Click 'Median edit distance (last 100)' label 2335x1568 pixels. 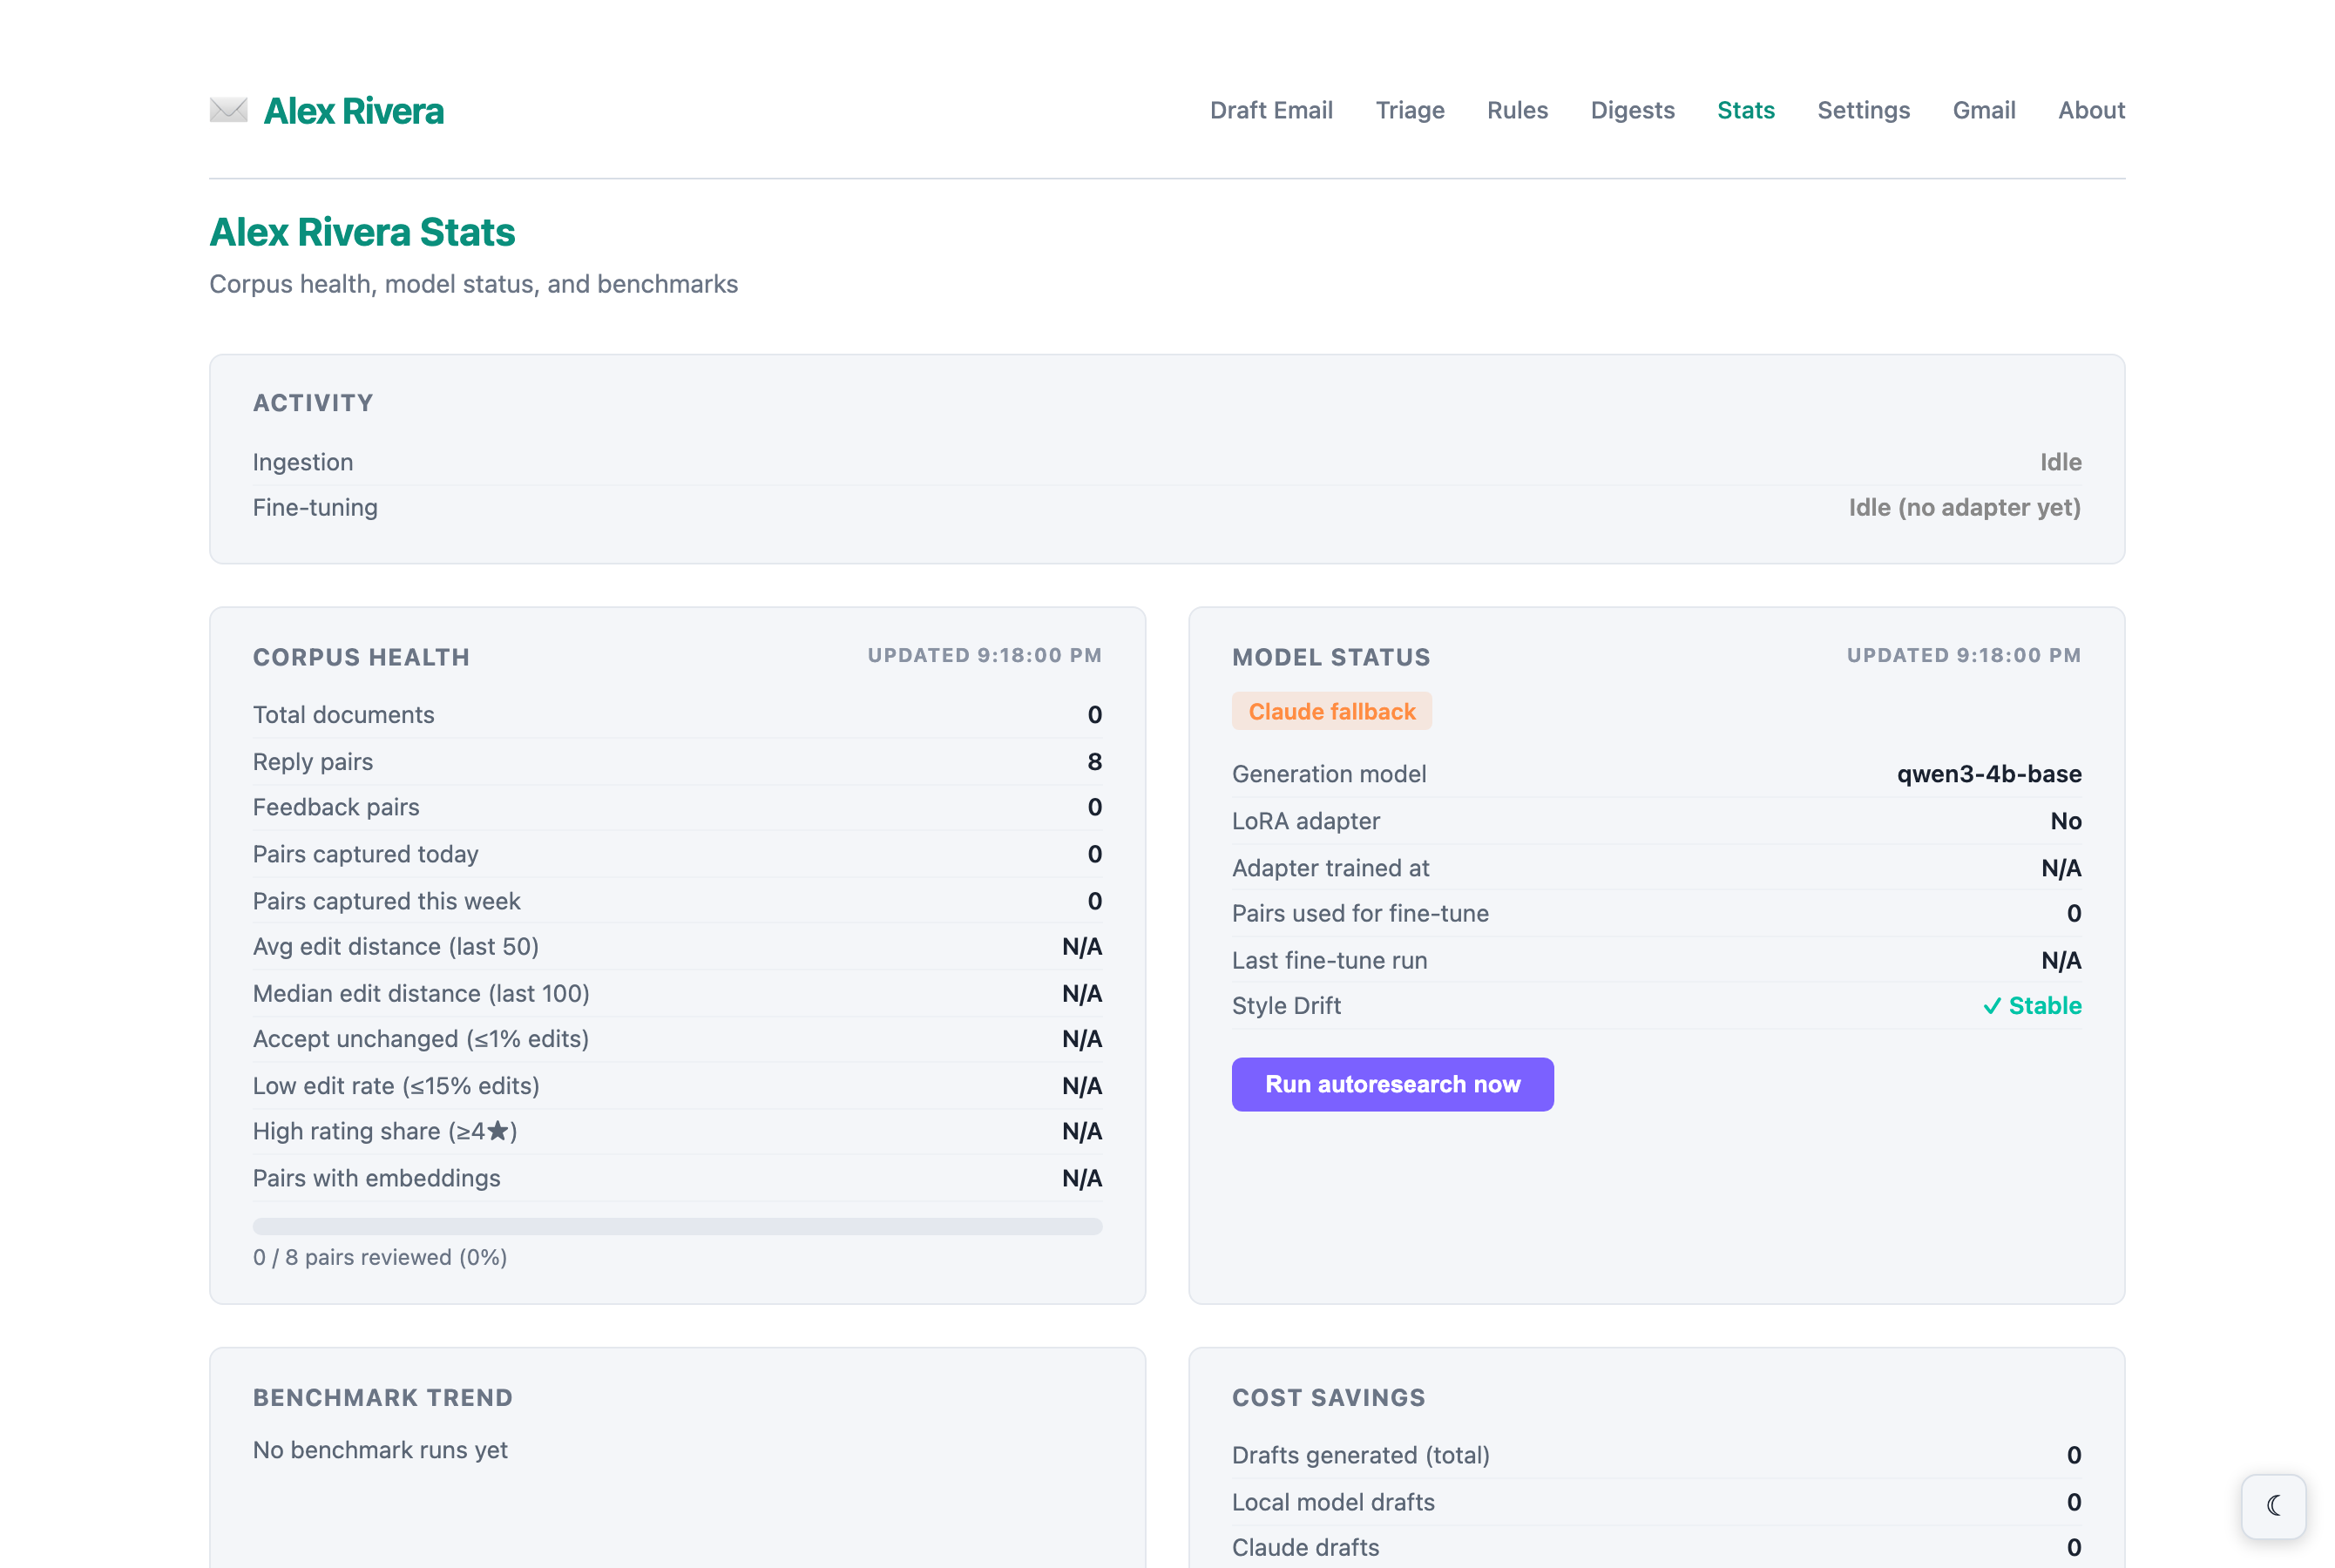tap(421, 993)
